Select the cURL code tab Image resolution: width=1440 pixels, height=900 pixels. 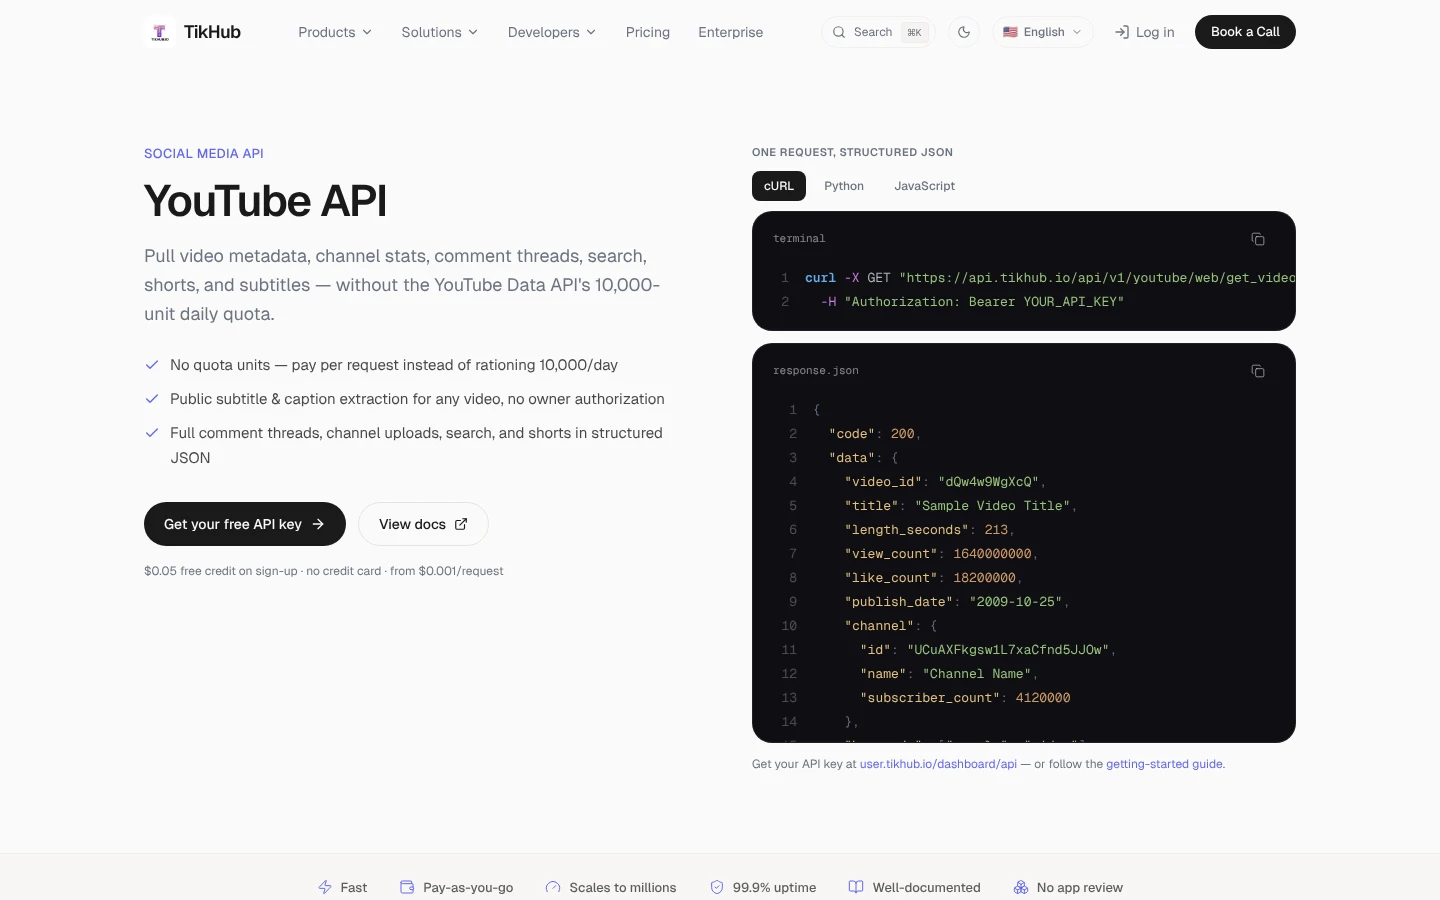pyautogui.click(x=779, y=186)
